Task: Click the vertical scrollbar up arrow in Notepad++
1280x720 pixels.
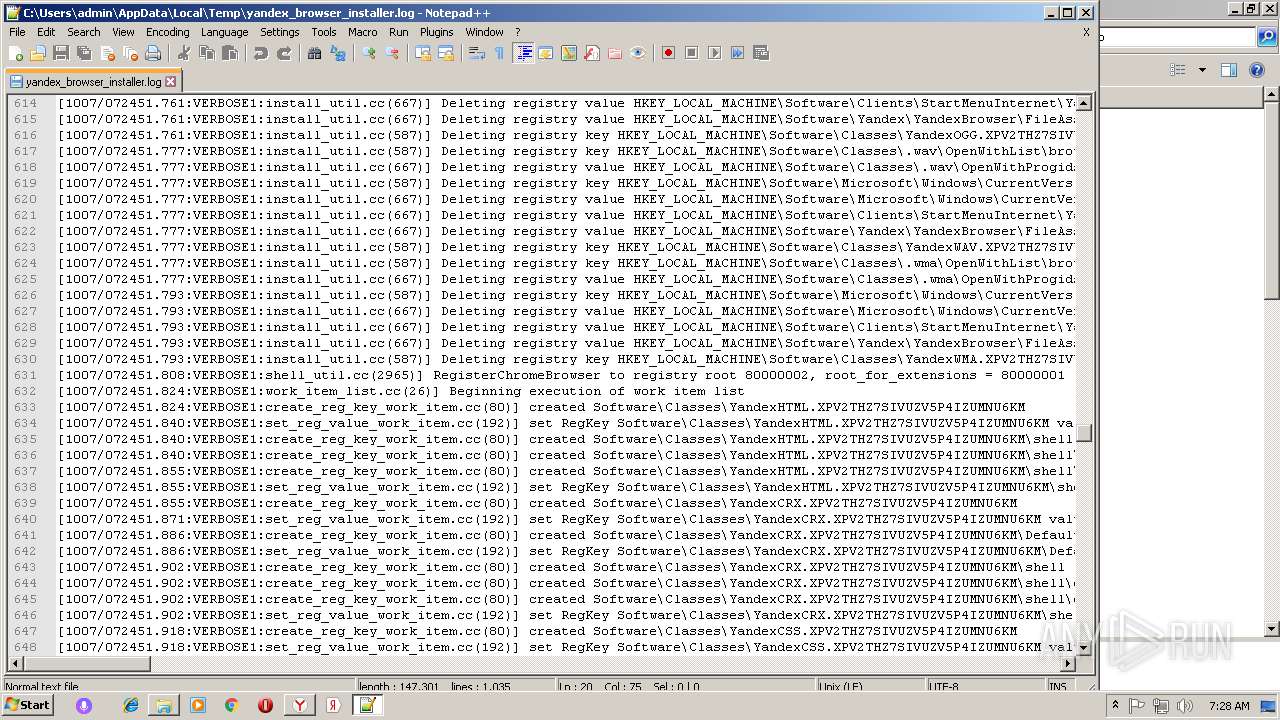Action: point(1083,103)
